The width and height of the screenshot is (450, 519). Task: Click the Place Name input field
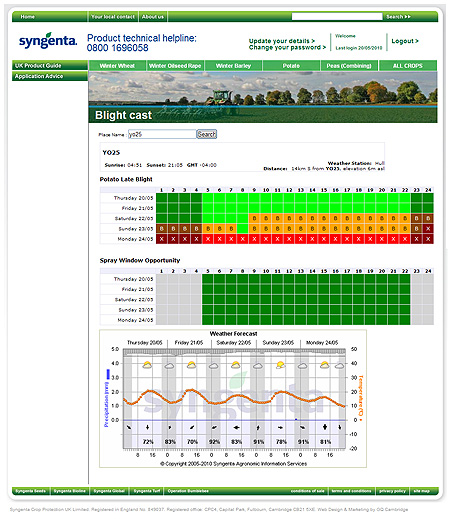162,134
